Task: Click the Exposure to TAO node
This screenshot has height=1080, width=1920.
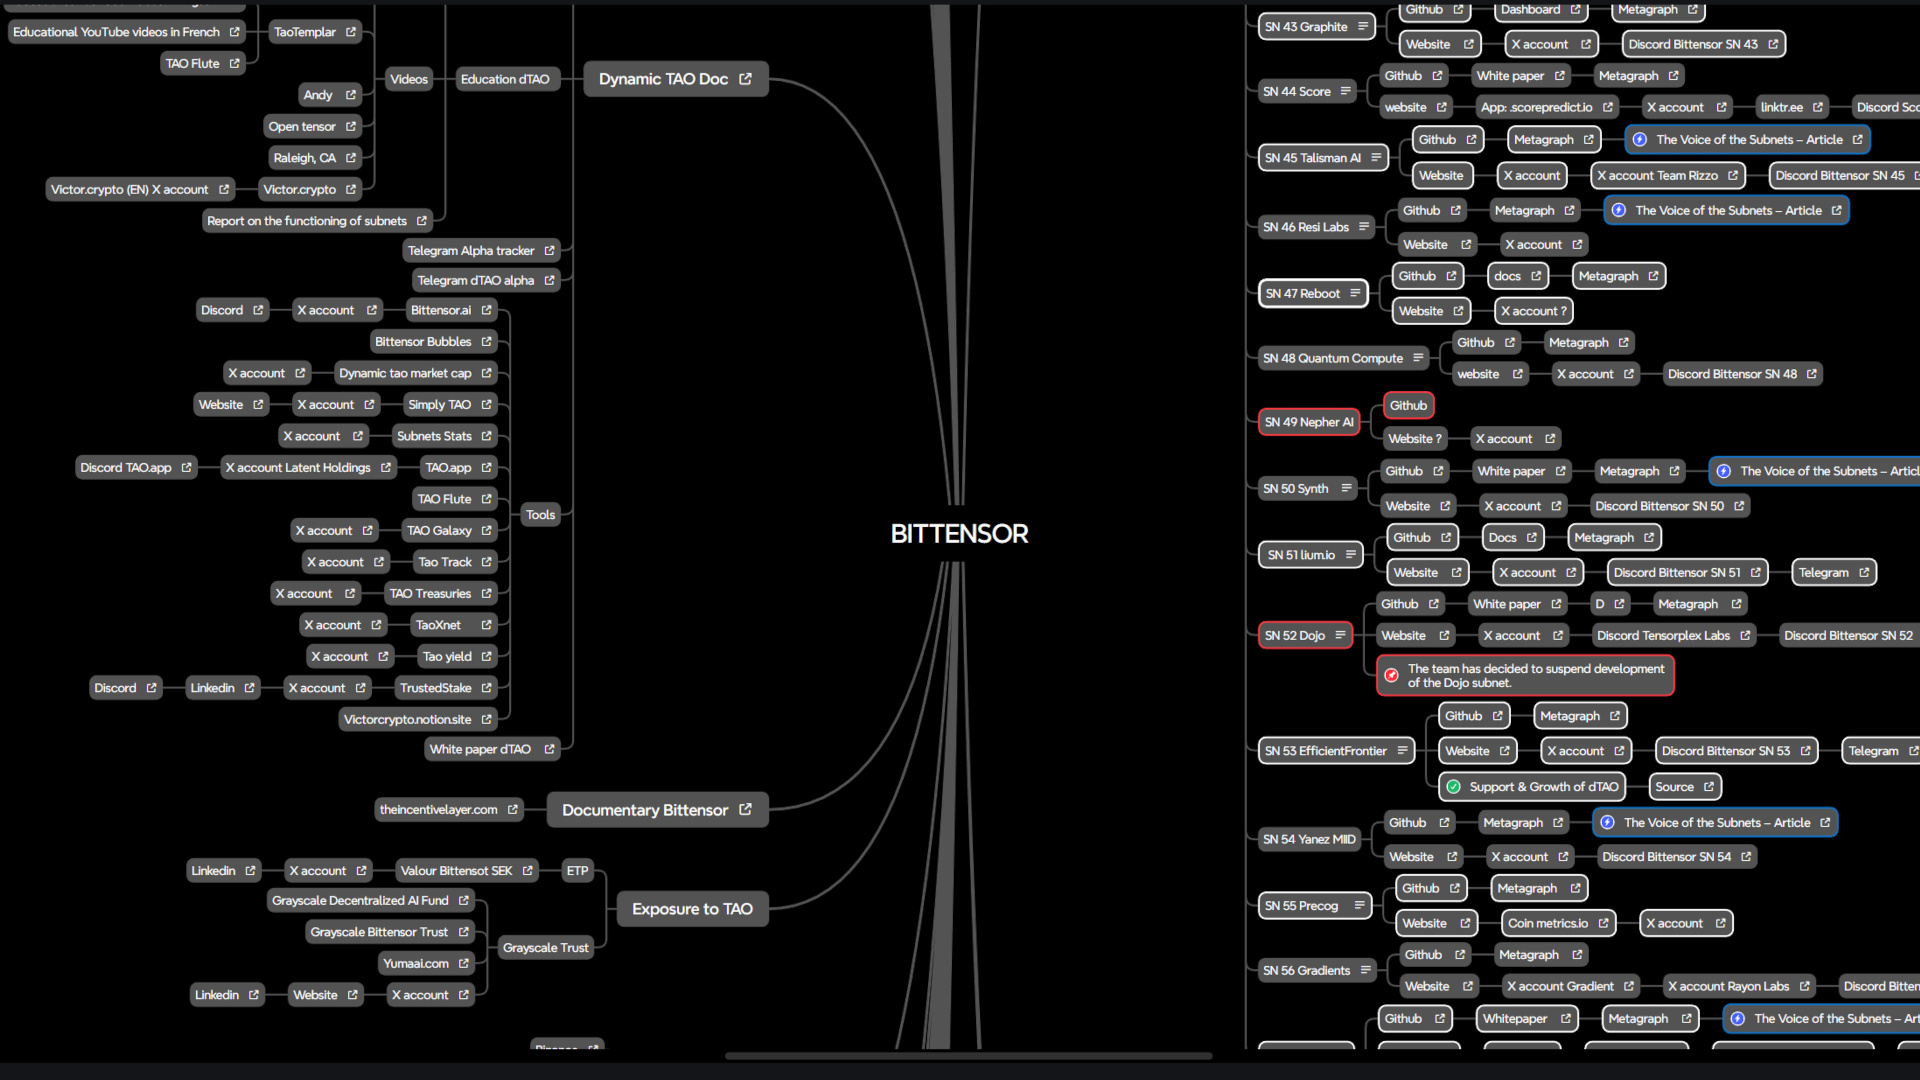Action: (x=692, y=909)
